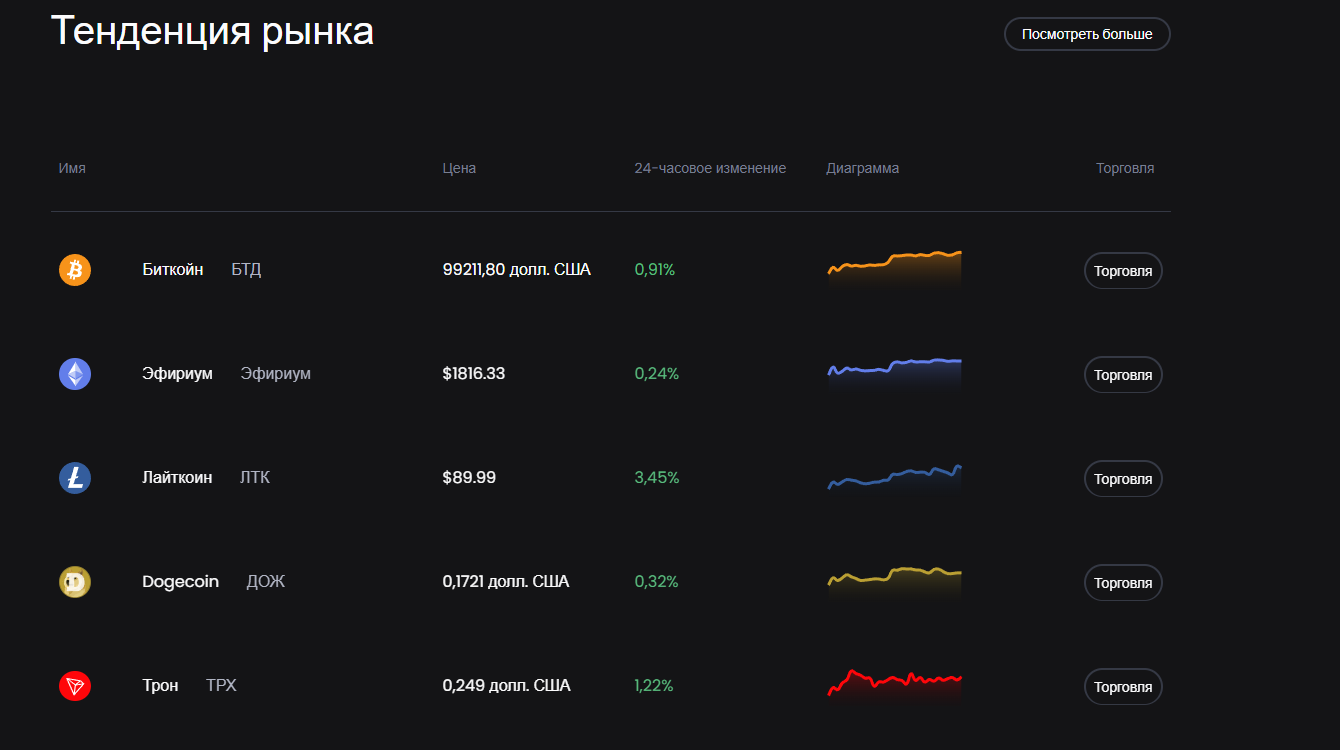Open the Litecoin price chart thumbnail

pyautogui.click(x=894, y=478)
